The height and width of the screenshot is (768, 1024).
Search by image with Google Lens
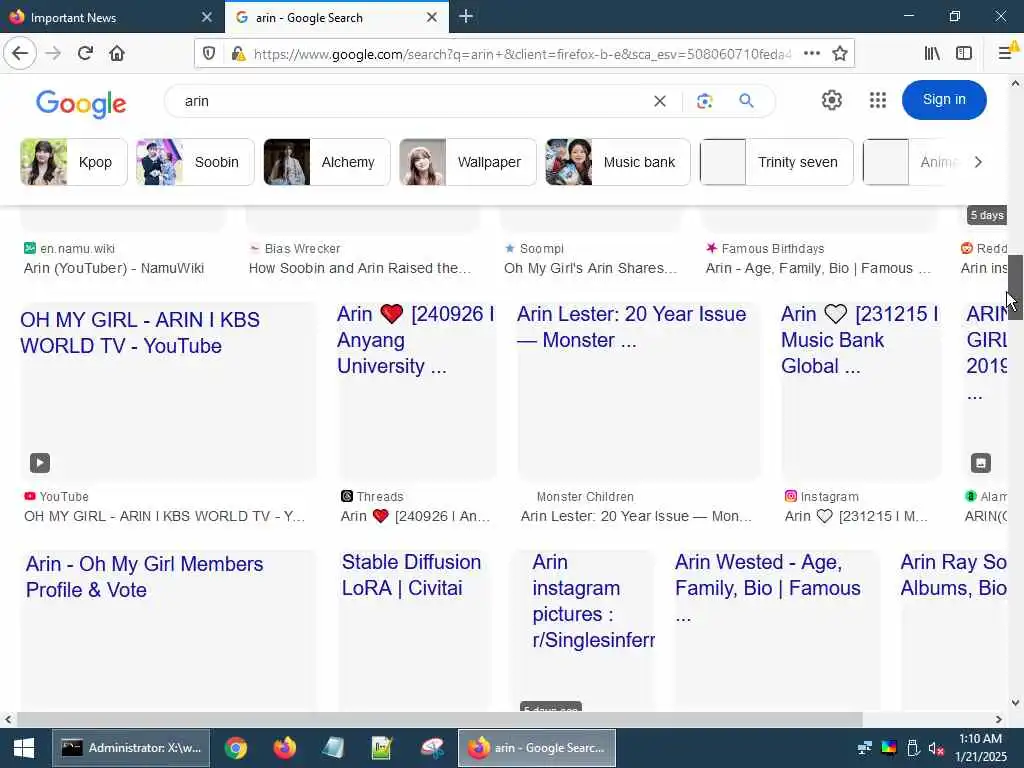[x=704, y=101]
